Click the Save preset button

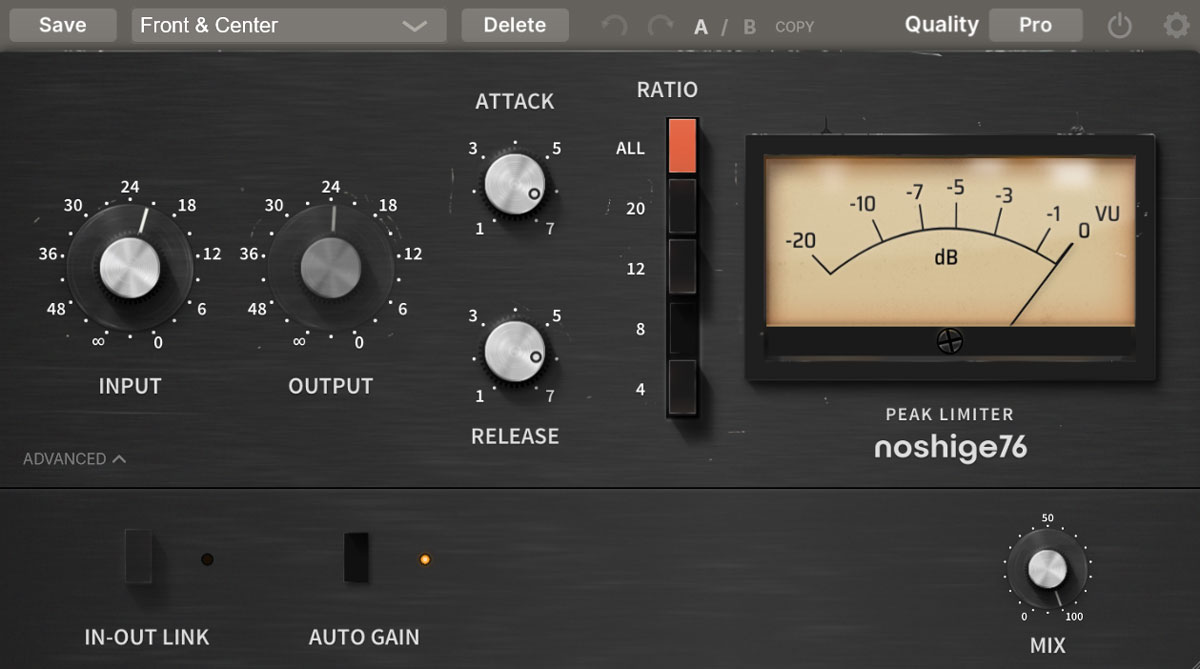[x=63, y=25]
